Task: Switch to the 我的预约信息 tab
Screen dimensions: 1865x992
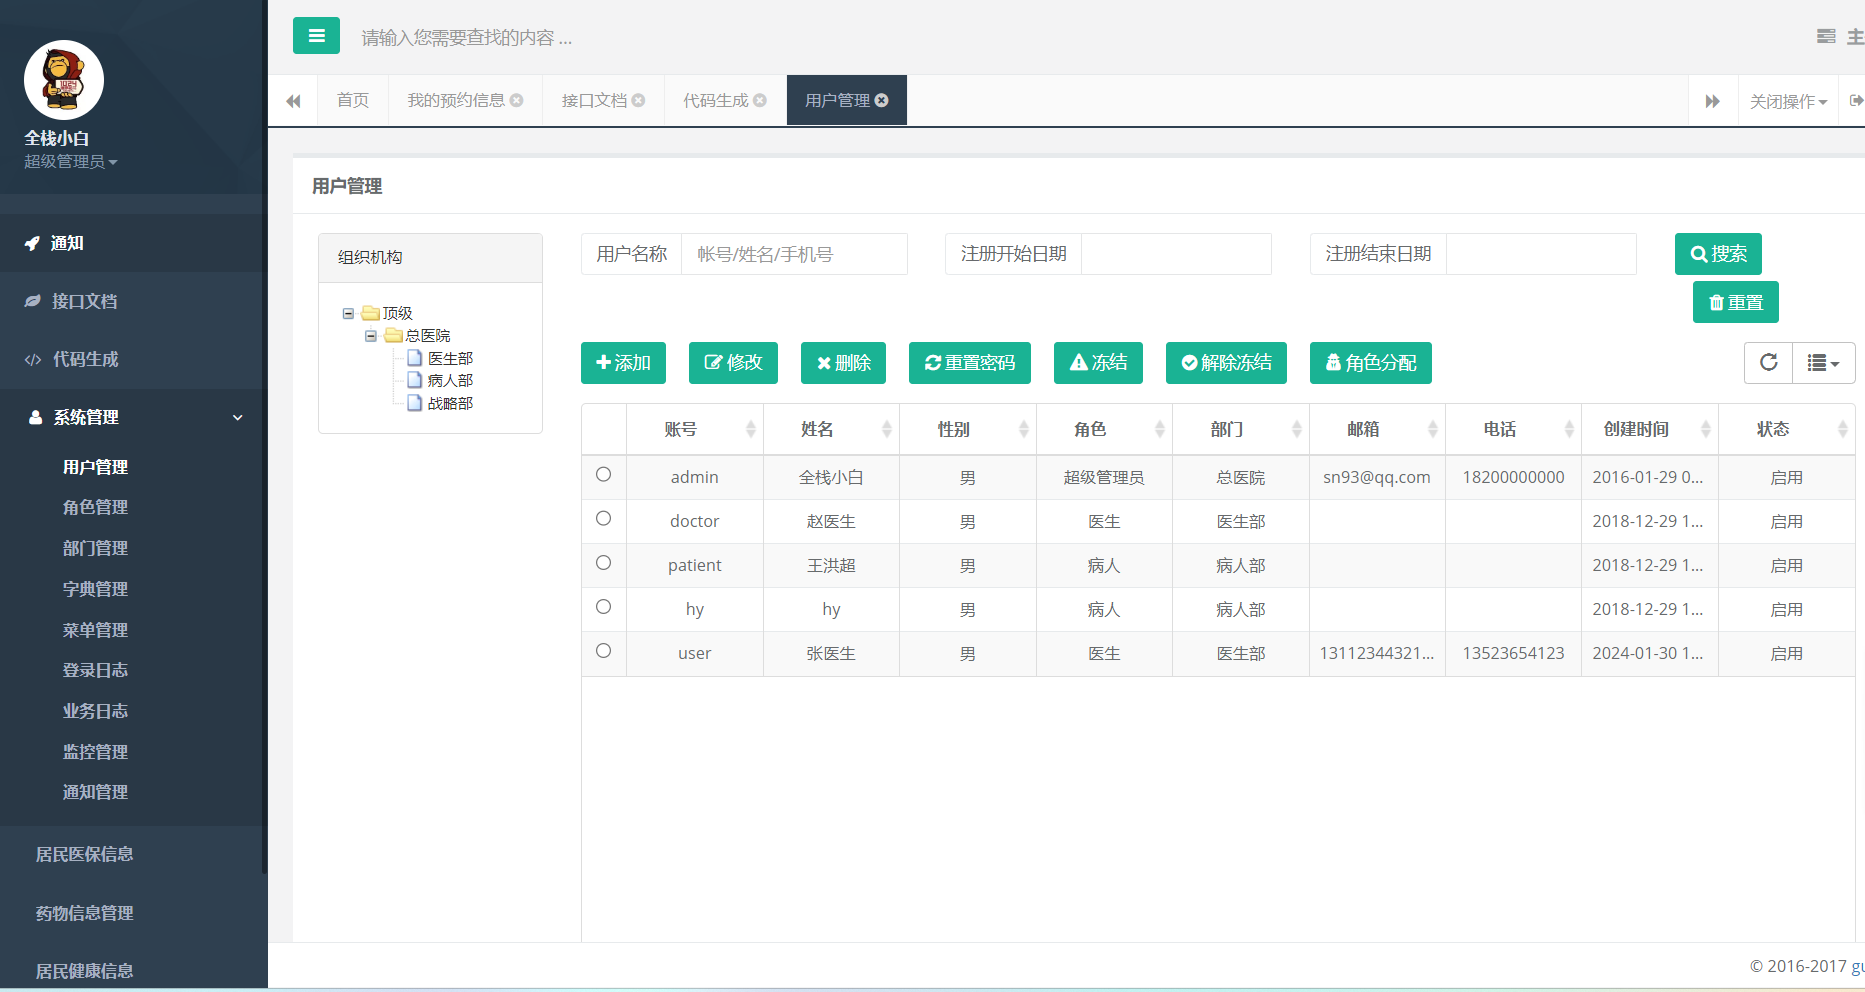Action: click(x=456, y=100)
